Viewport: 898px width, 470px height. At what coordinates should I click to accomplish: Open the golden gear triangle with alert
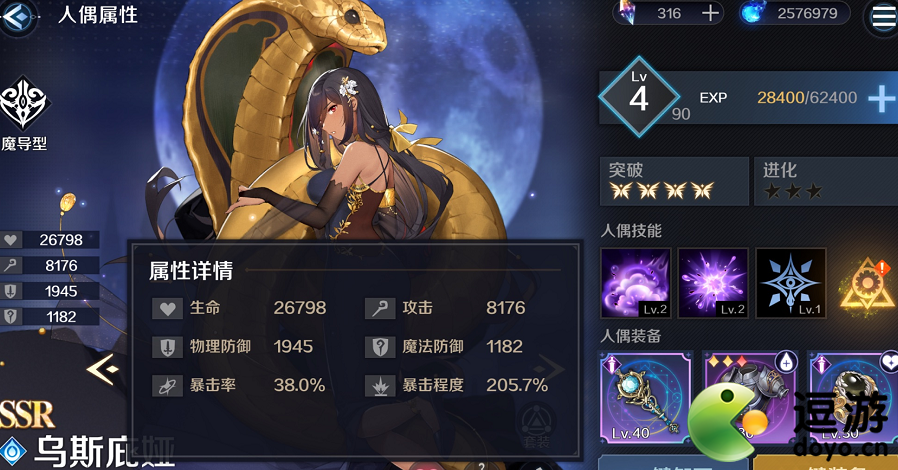click(866, 285)
